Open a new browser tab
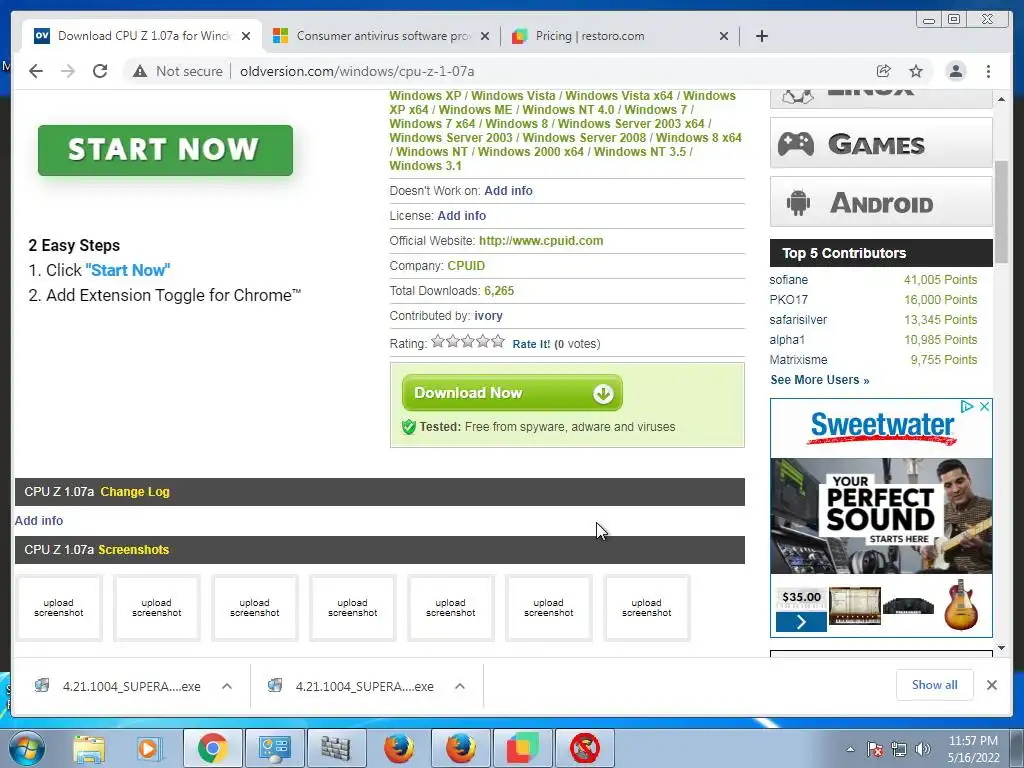 761,36
